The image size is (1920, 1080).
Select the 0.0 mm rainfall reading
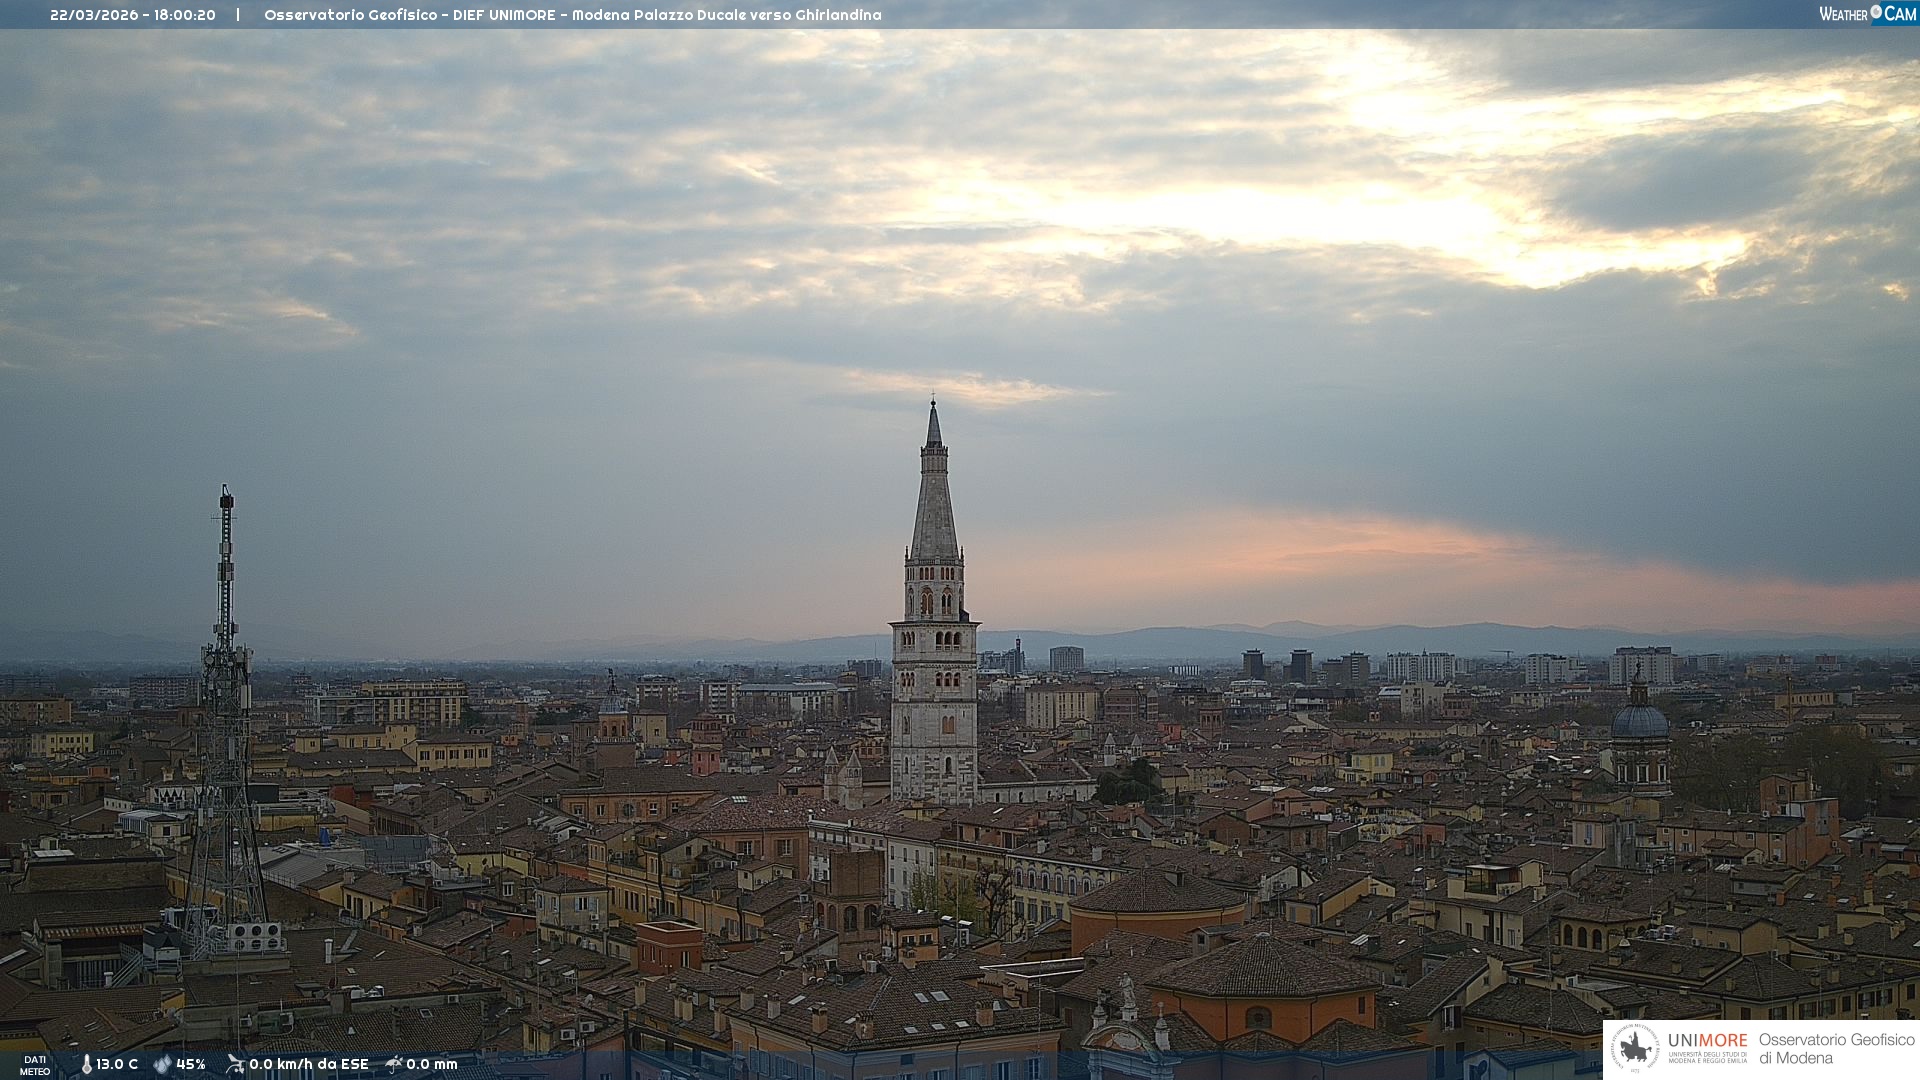tap(431, 1065)
